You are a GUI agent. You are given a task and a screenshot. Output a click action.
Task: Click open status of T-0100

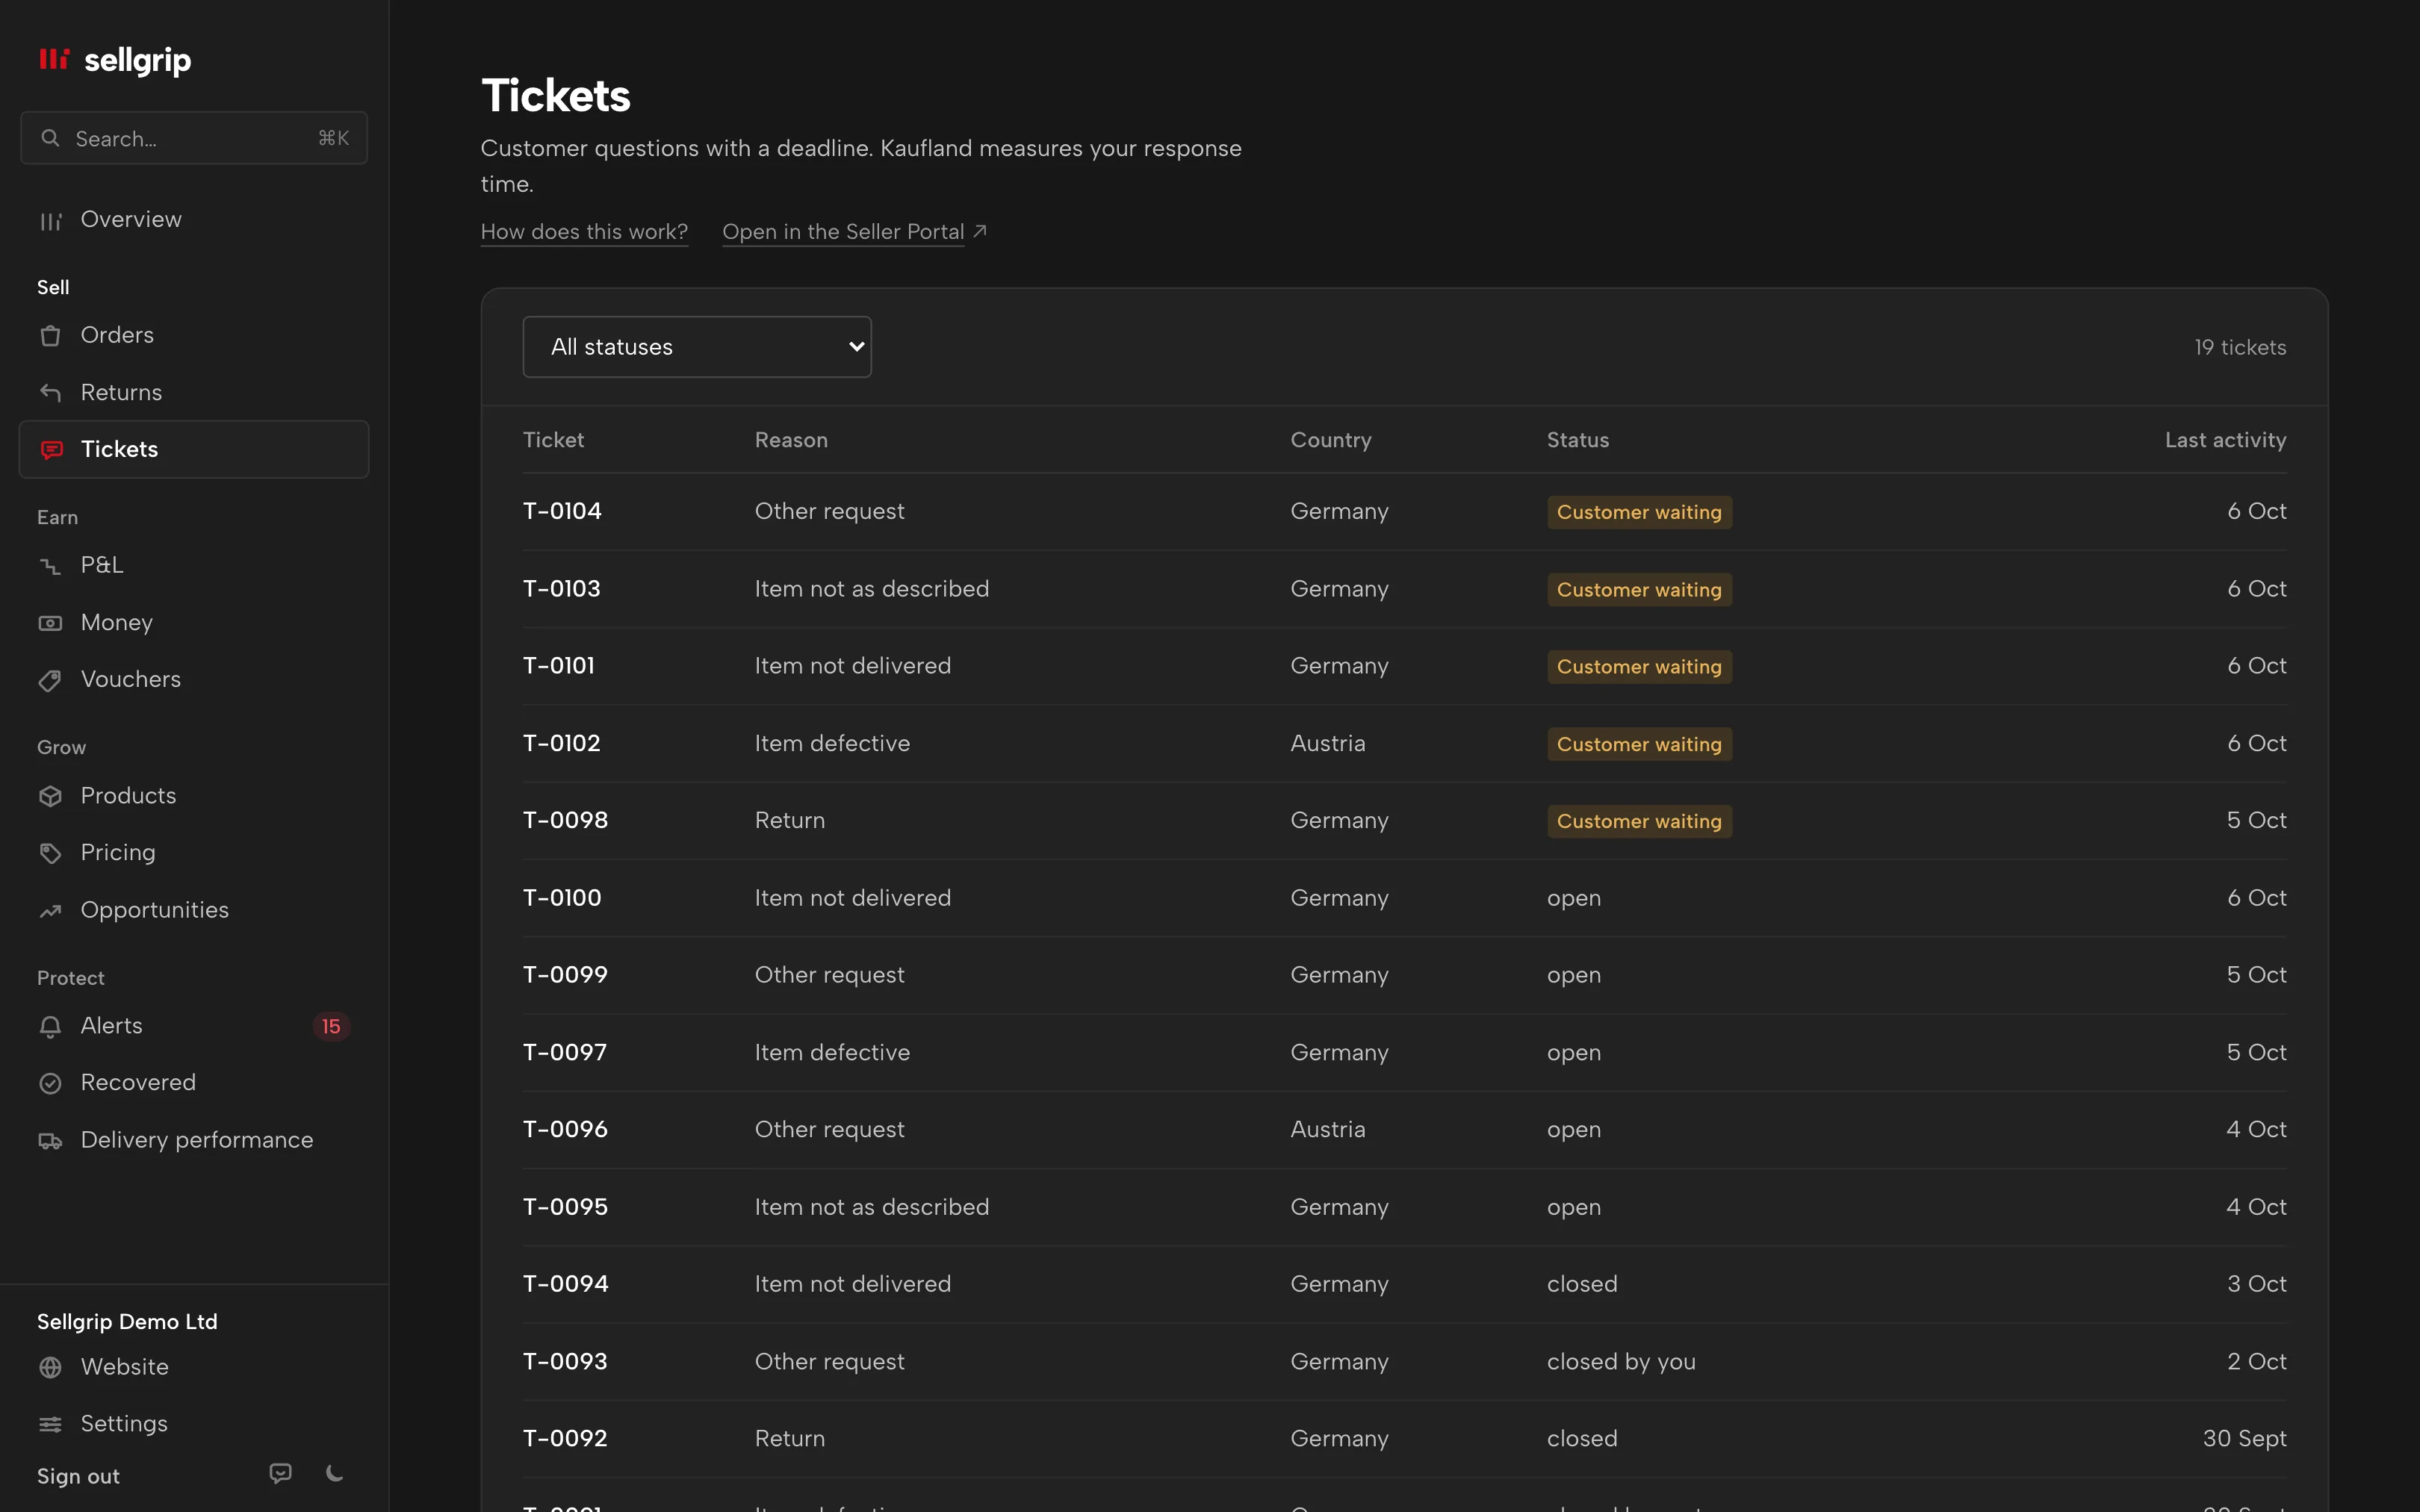pyautogui.click(x=1573, y=899)
